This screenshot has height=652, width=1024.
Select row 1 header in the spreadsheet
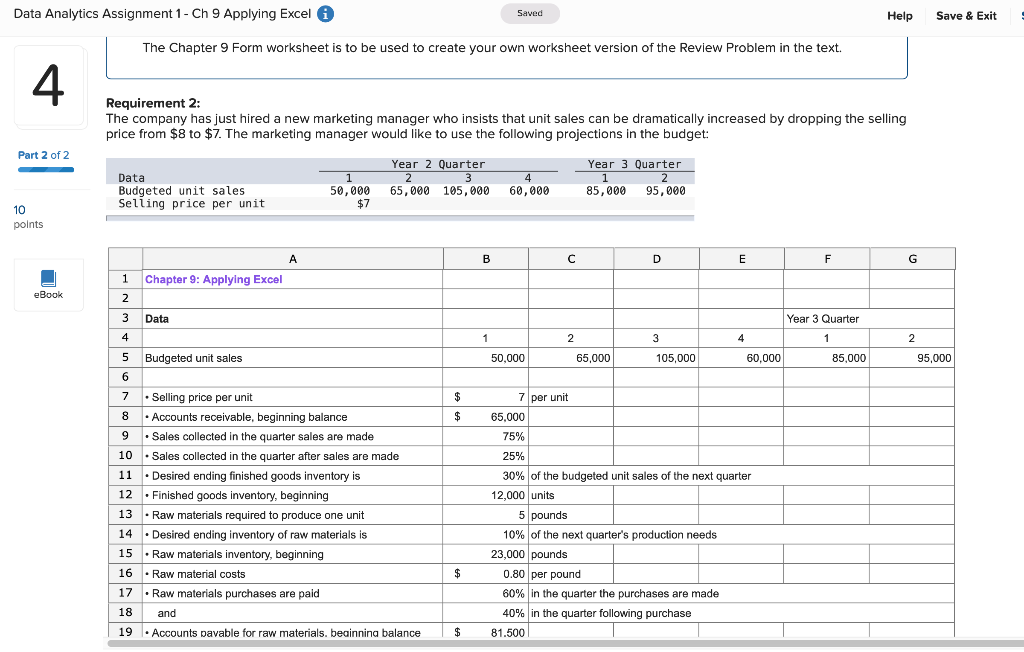(125, 278)
